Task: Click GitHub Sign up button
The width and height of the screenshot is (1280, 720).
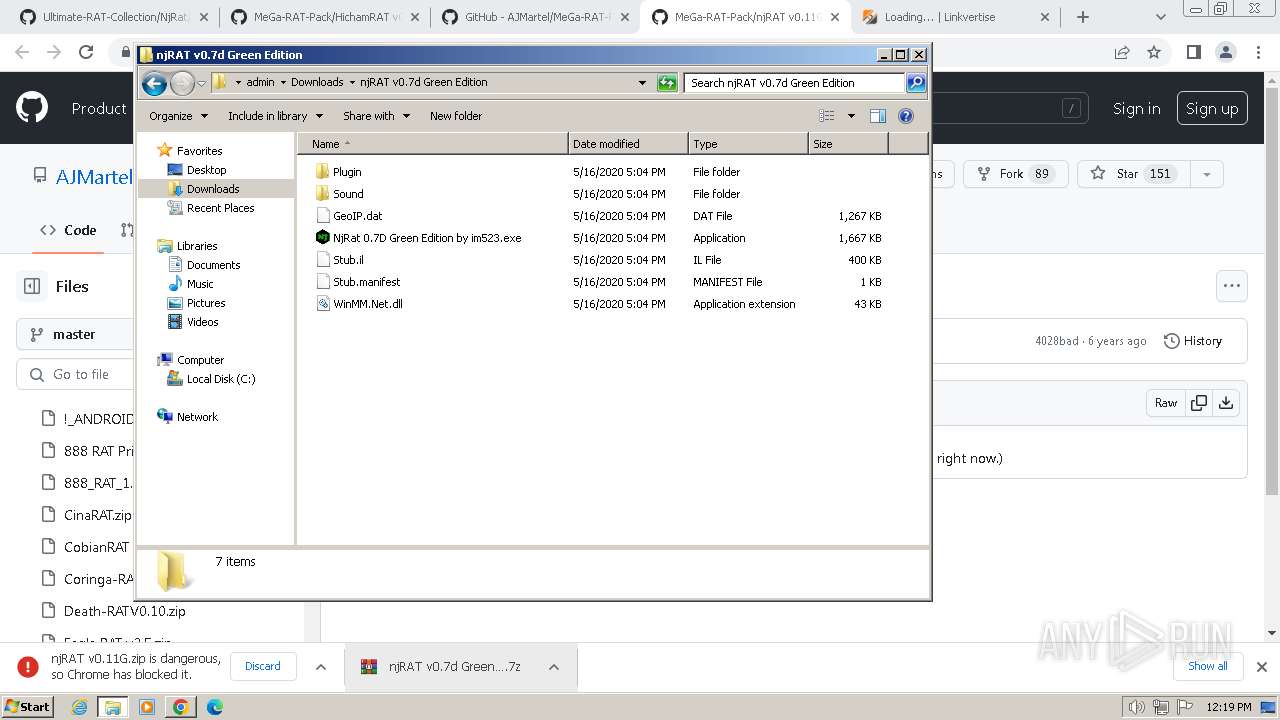Action: pyautogui.click(x=1212, y=109)
